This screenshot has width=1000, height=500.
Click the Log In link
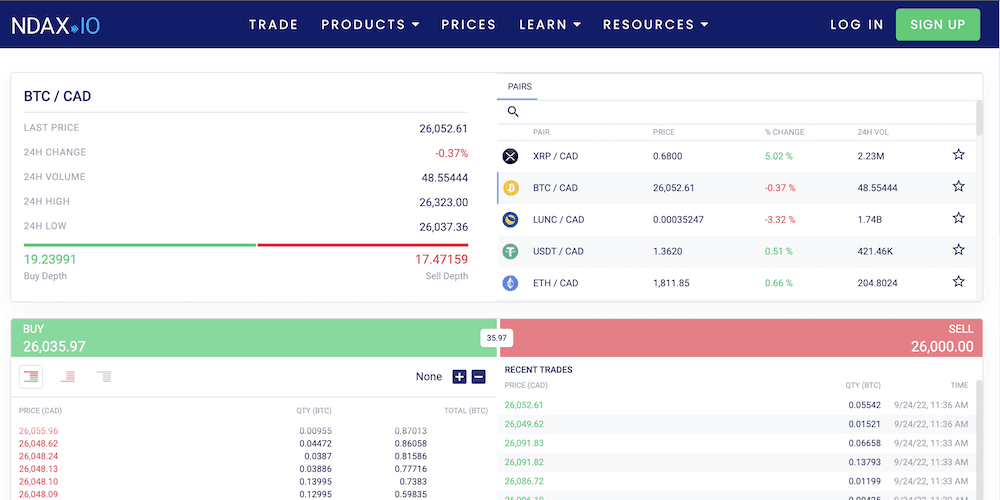(x=857, y=25)
